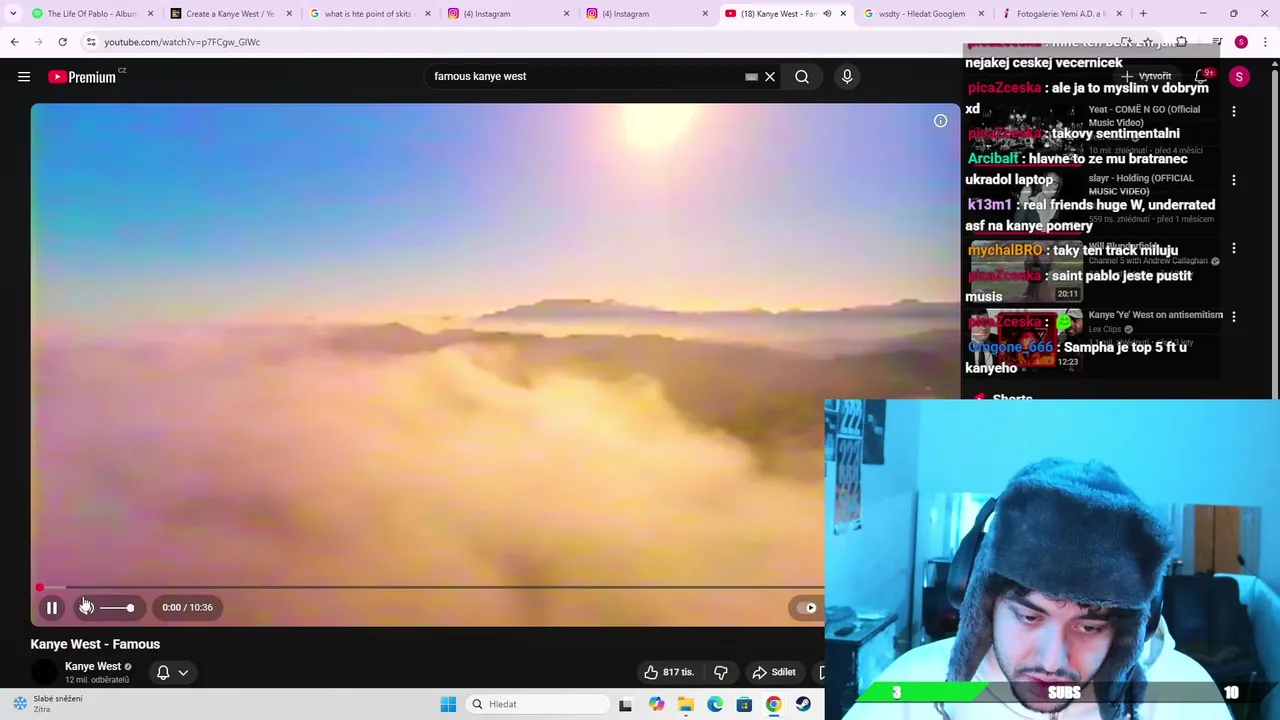Open Task View from the taskbar

625,705
